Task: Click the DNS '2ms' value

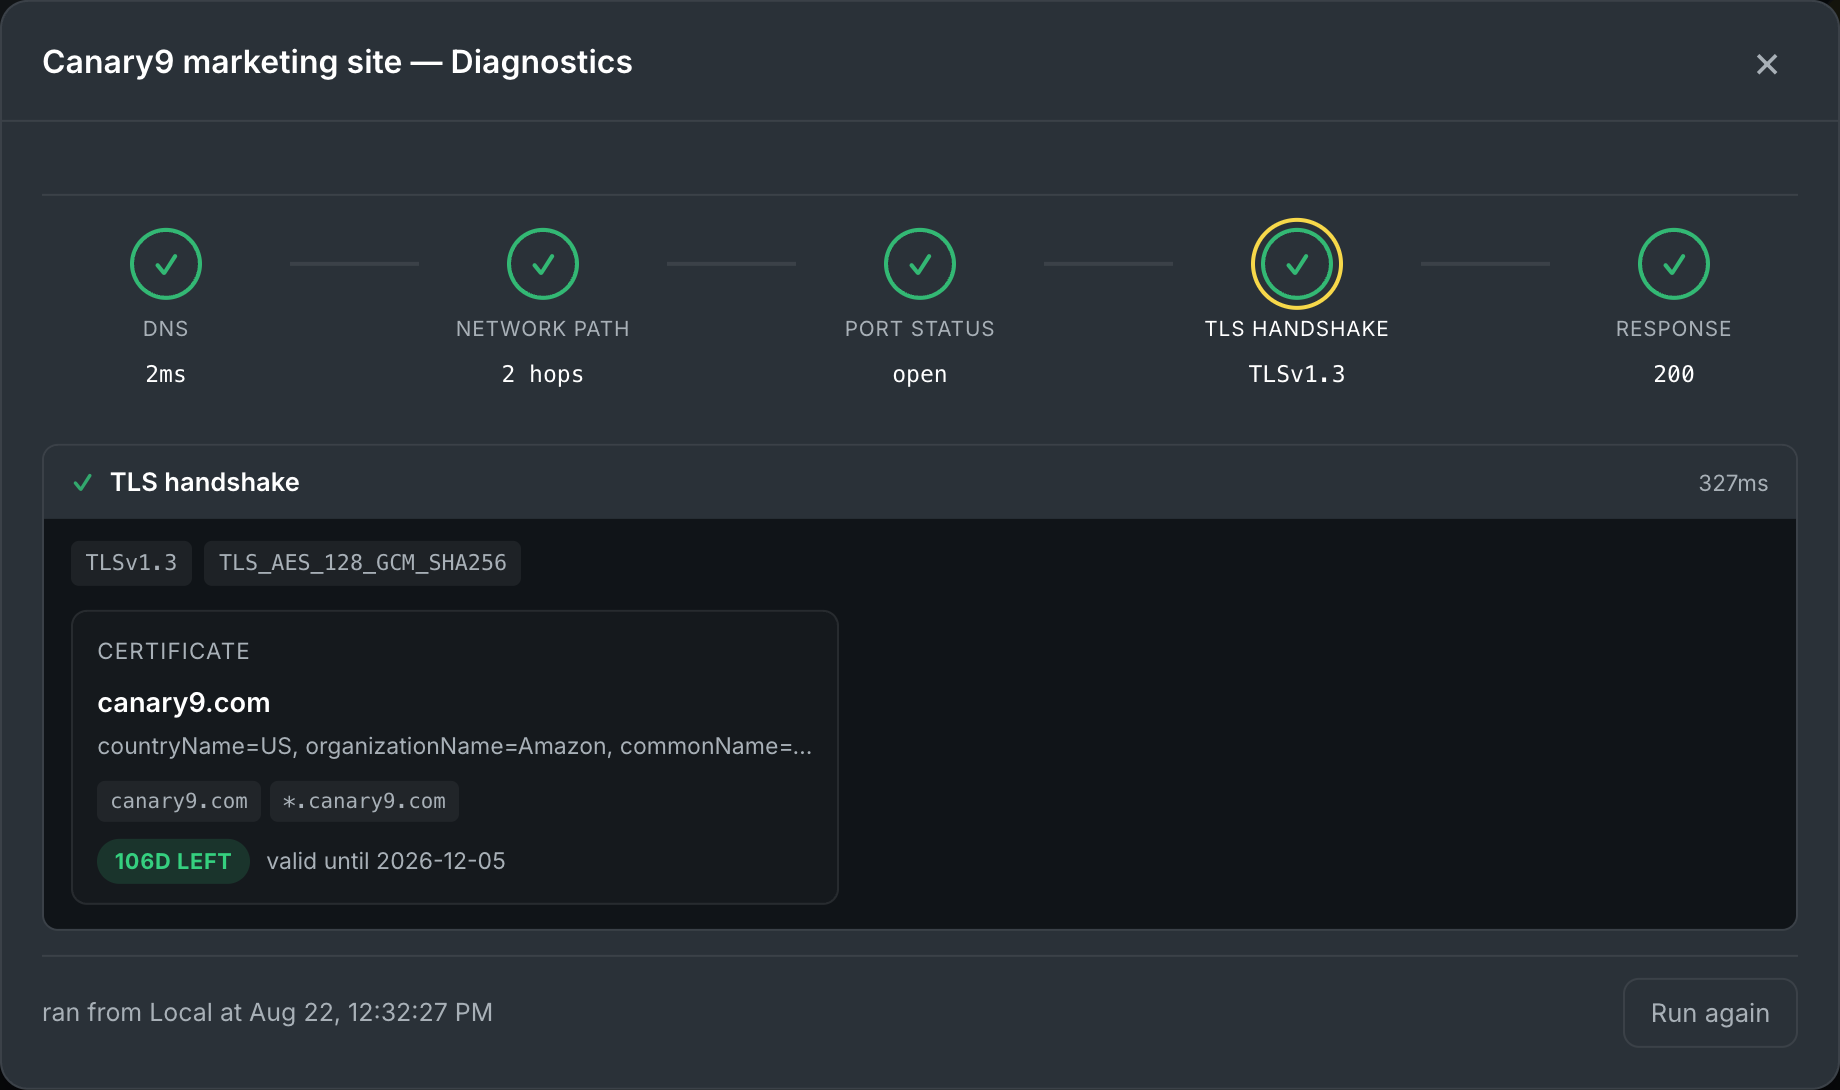Action: [x=166, y=374]
